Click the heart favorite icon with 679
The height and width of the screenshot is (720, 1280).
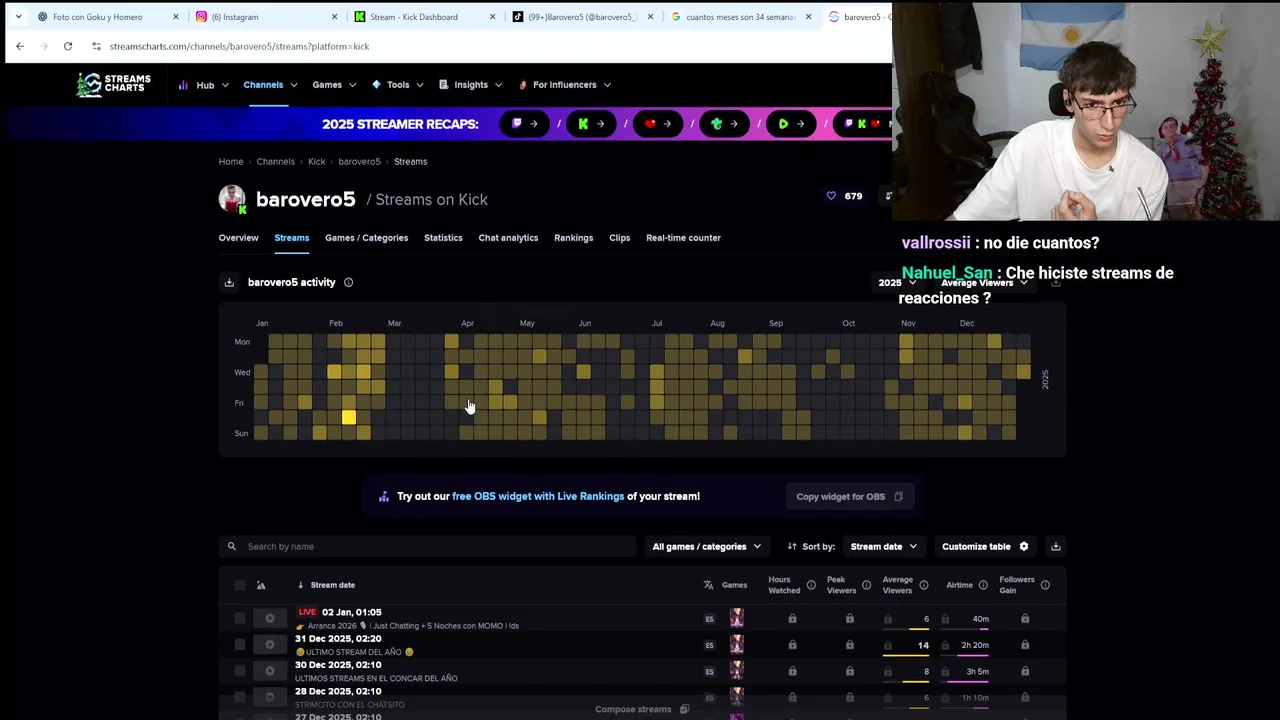831,196
